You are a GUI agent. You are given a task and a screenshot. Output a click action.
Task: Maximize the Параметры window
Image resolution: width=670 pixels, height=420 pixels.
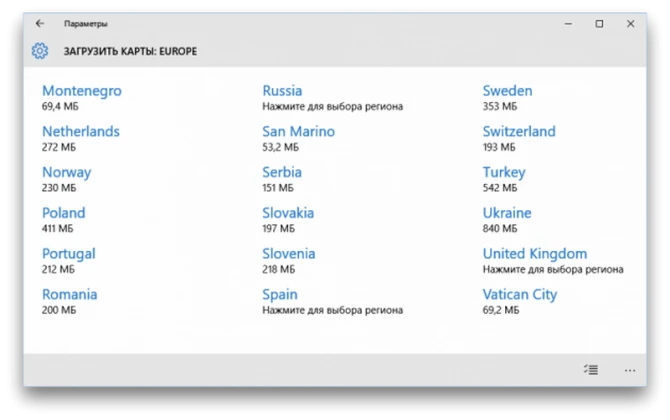599,24
